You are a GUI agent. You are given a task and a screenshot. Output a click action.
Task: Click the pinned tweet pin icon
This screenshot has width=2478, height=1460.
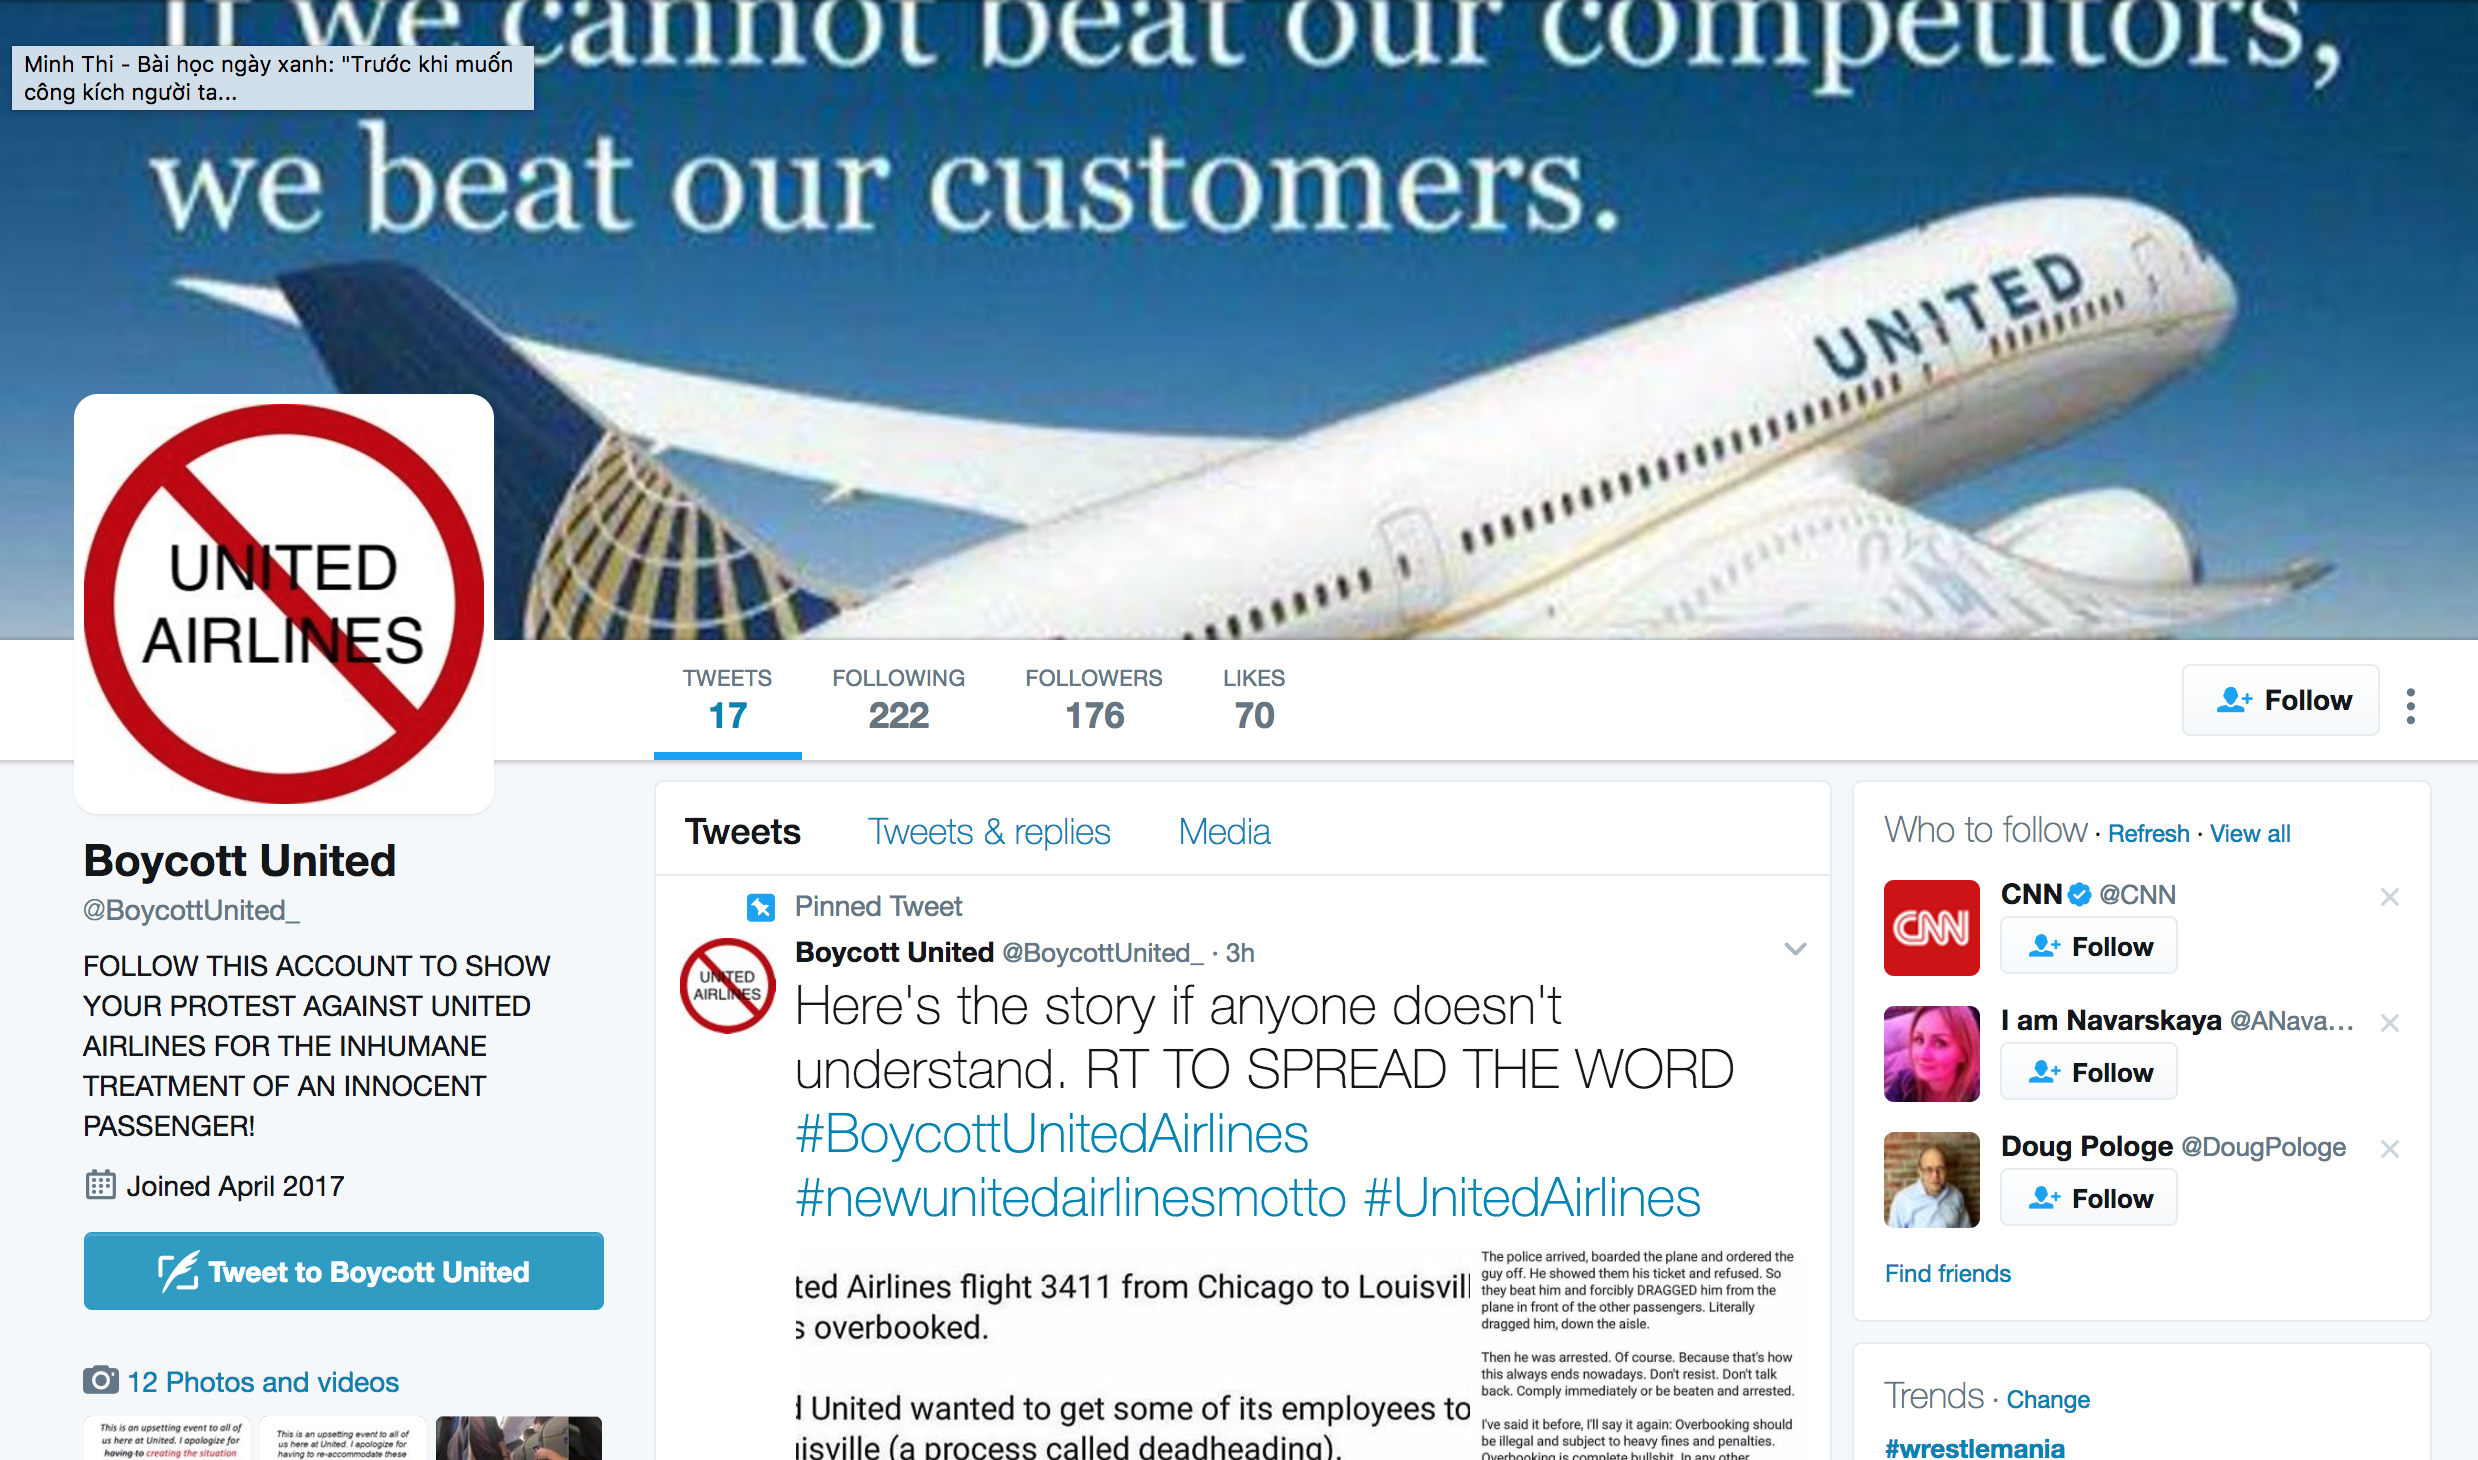pyautogui.click(x=761, y=907)
